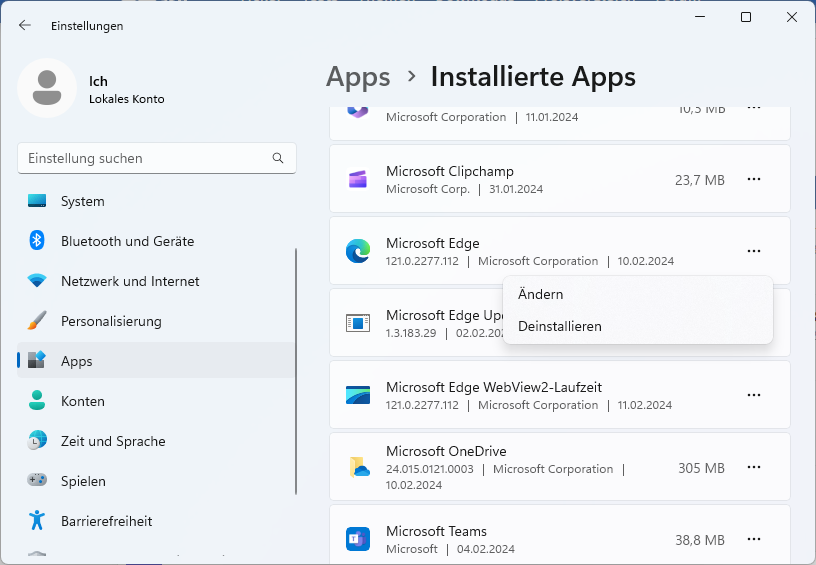Go to Apps breadcrumb link
The width and height of the screenshot is (816, 565).
358,77
